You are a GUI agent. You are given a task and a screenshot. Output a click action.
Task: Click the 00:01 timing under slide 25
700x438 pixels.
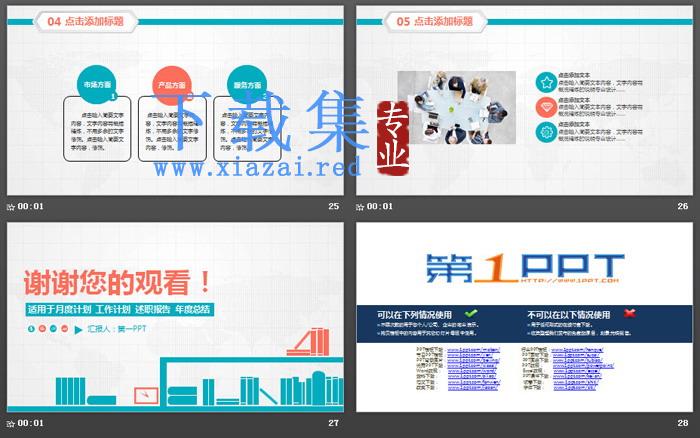tap(30, 206)
